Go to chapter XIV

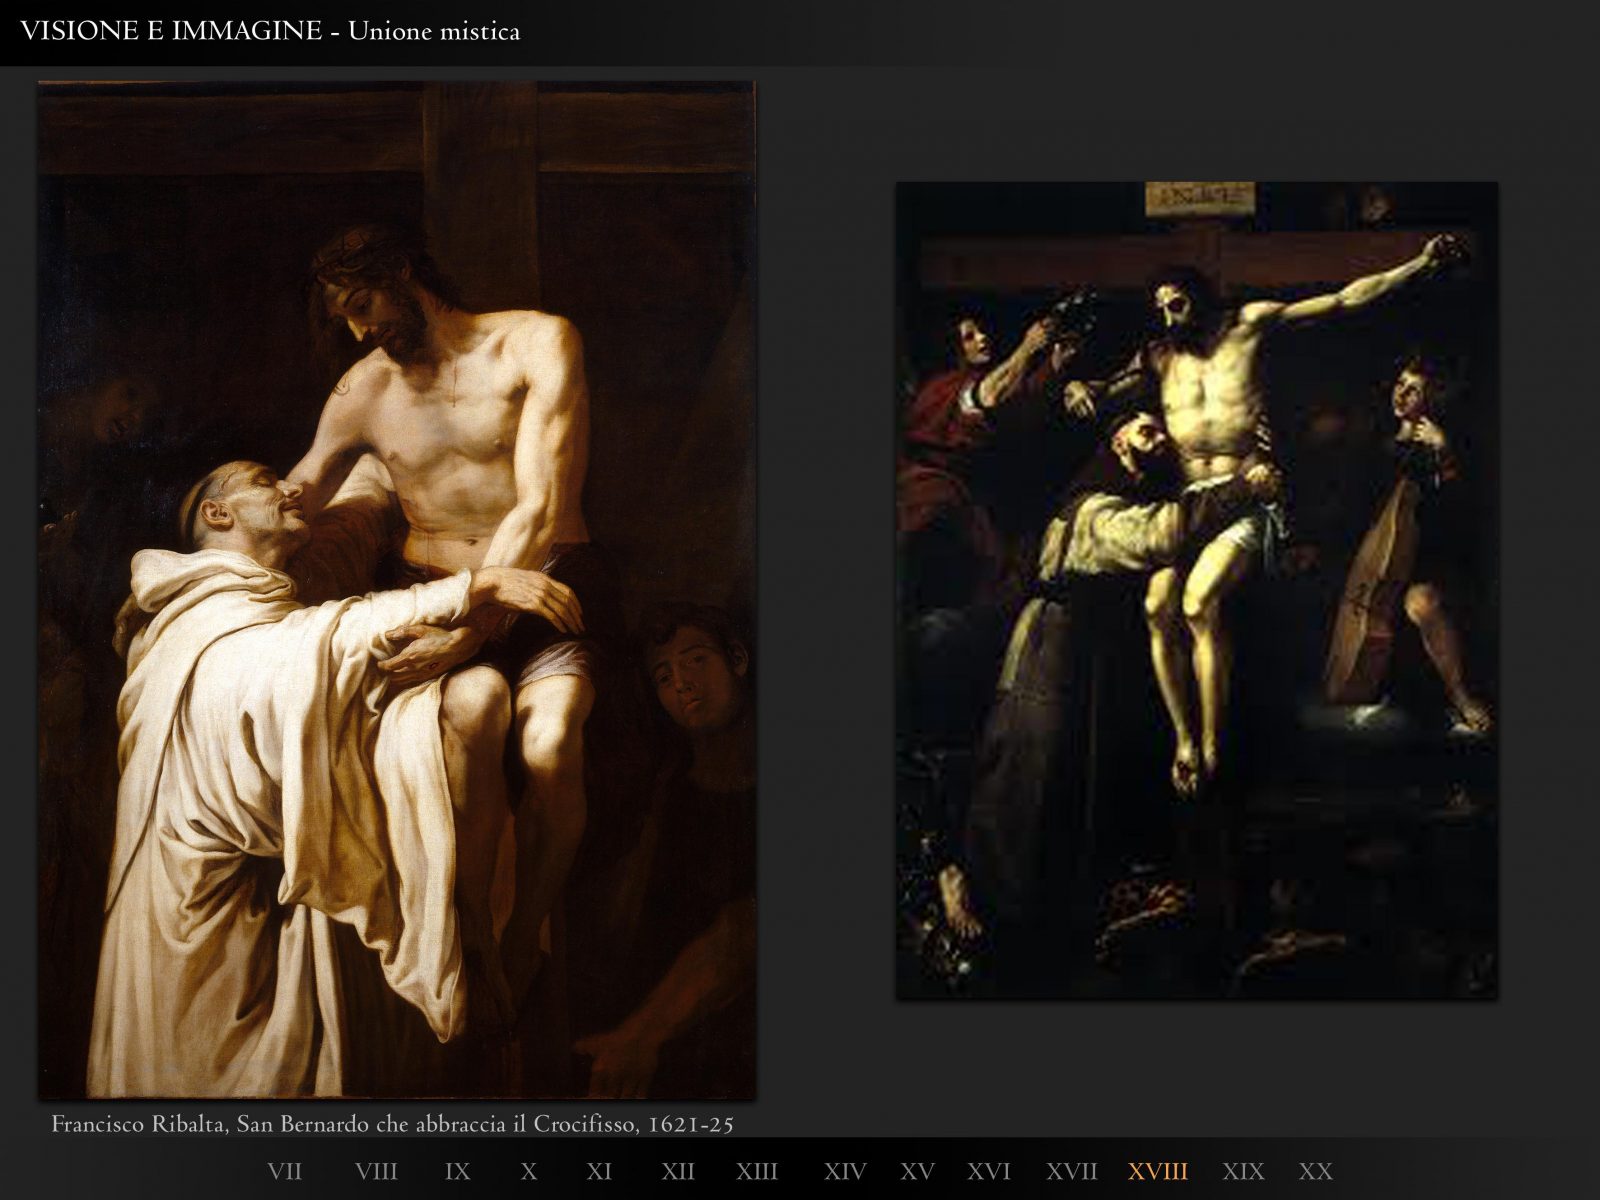click(845, 1171)
